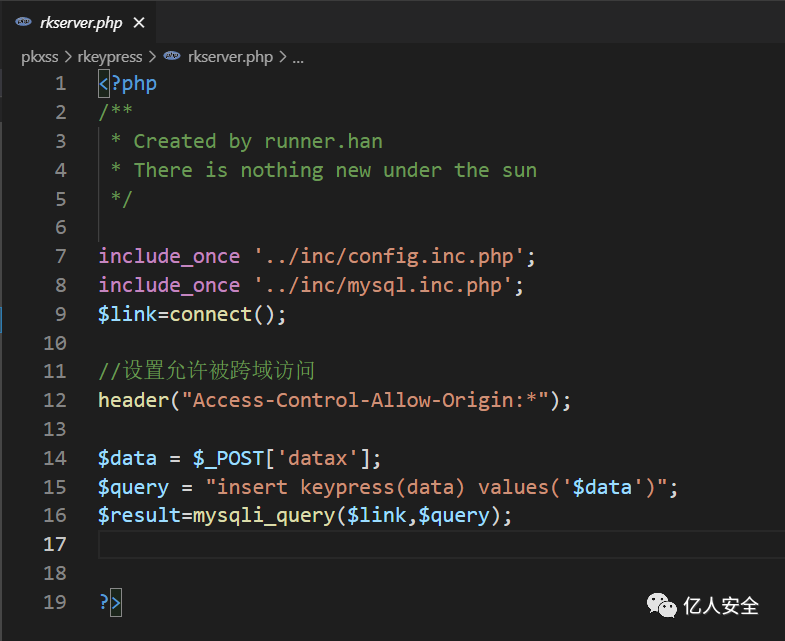Click rkserver.php in breadcrumb path
The width and height of the screenshot is (785, 641).
click(230, 57)
